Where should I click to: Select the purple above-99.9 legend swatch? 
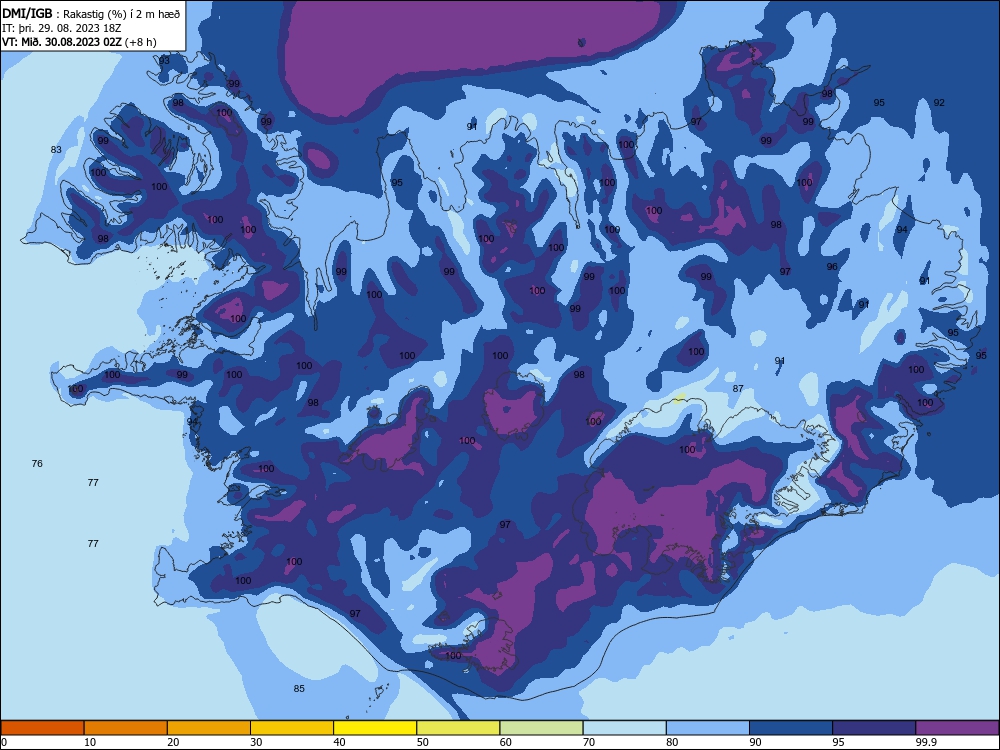tap(957, 728)
